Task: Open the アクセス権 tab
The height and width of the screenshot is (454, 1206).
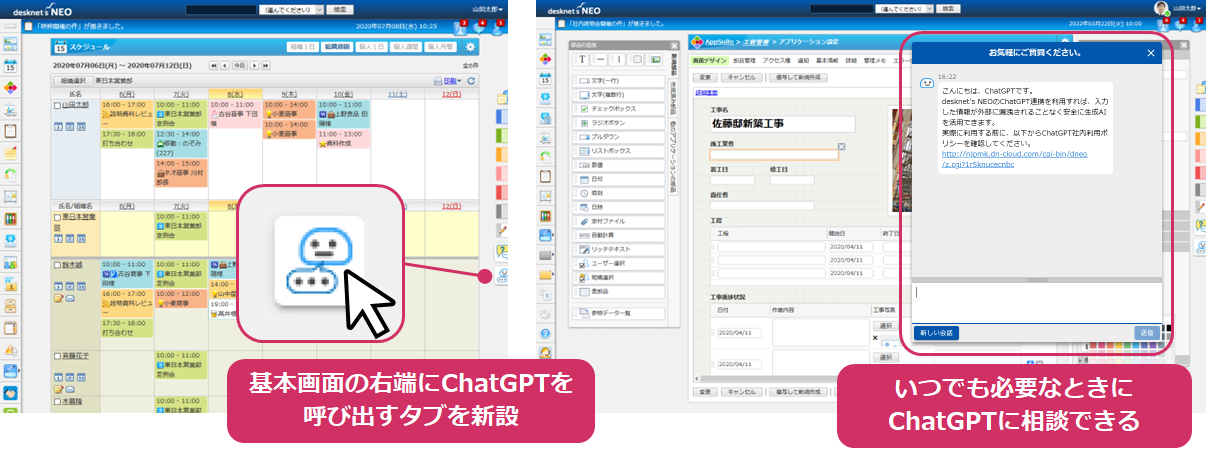Action: (776, 60)
